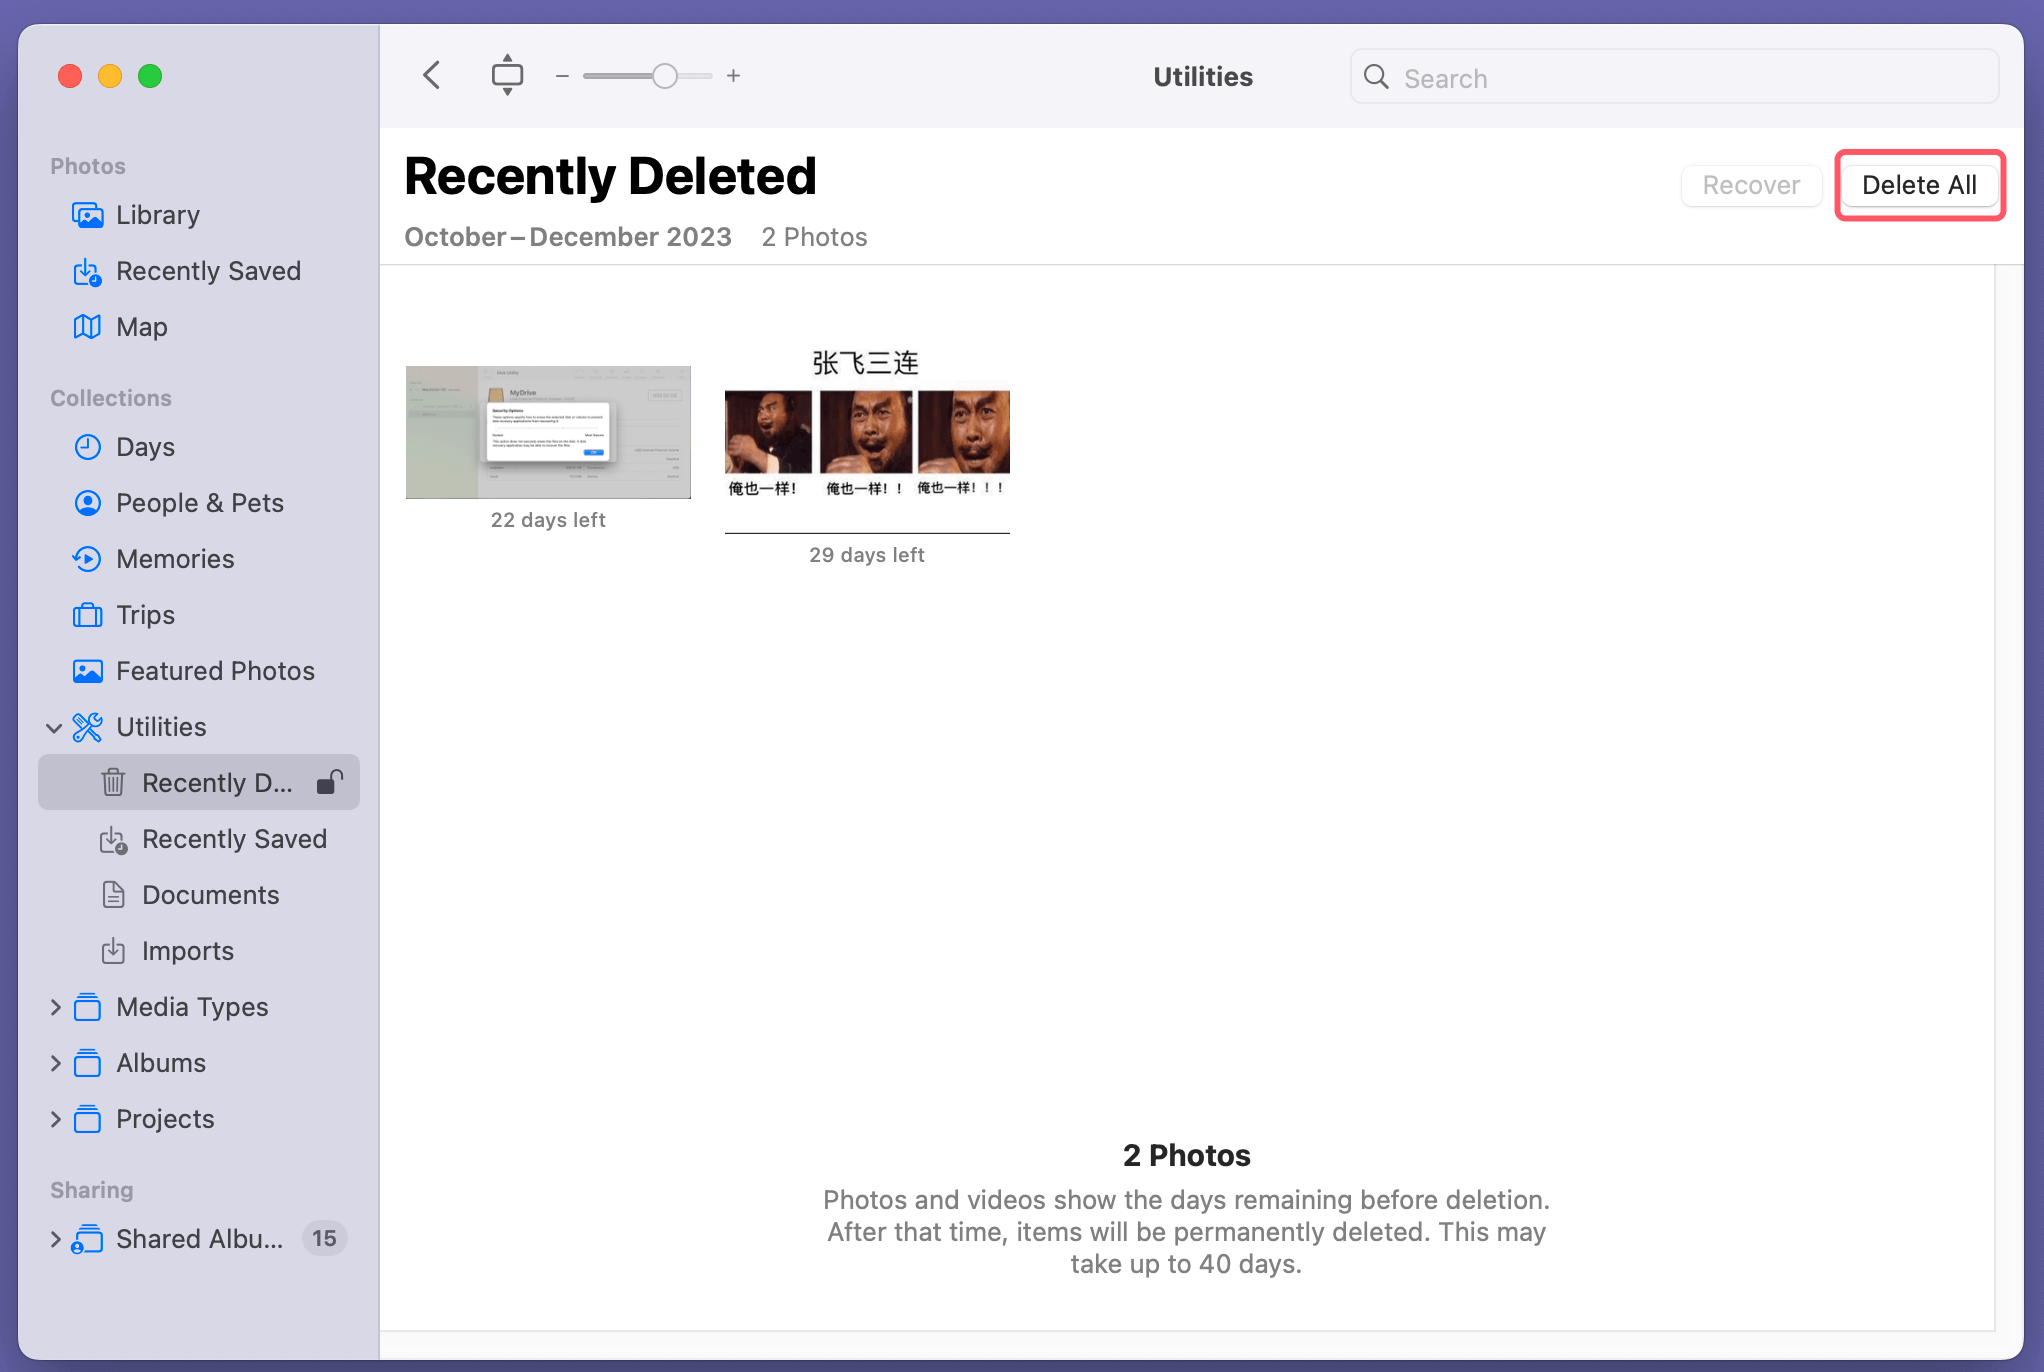Click the back navigation arrow
Viewport: 2044px width, 1372px height.
pyautogui.click(x=431, y=75)
